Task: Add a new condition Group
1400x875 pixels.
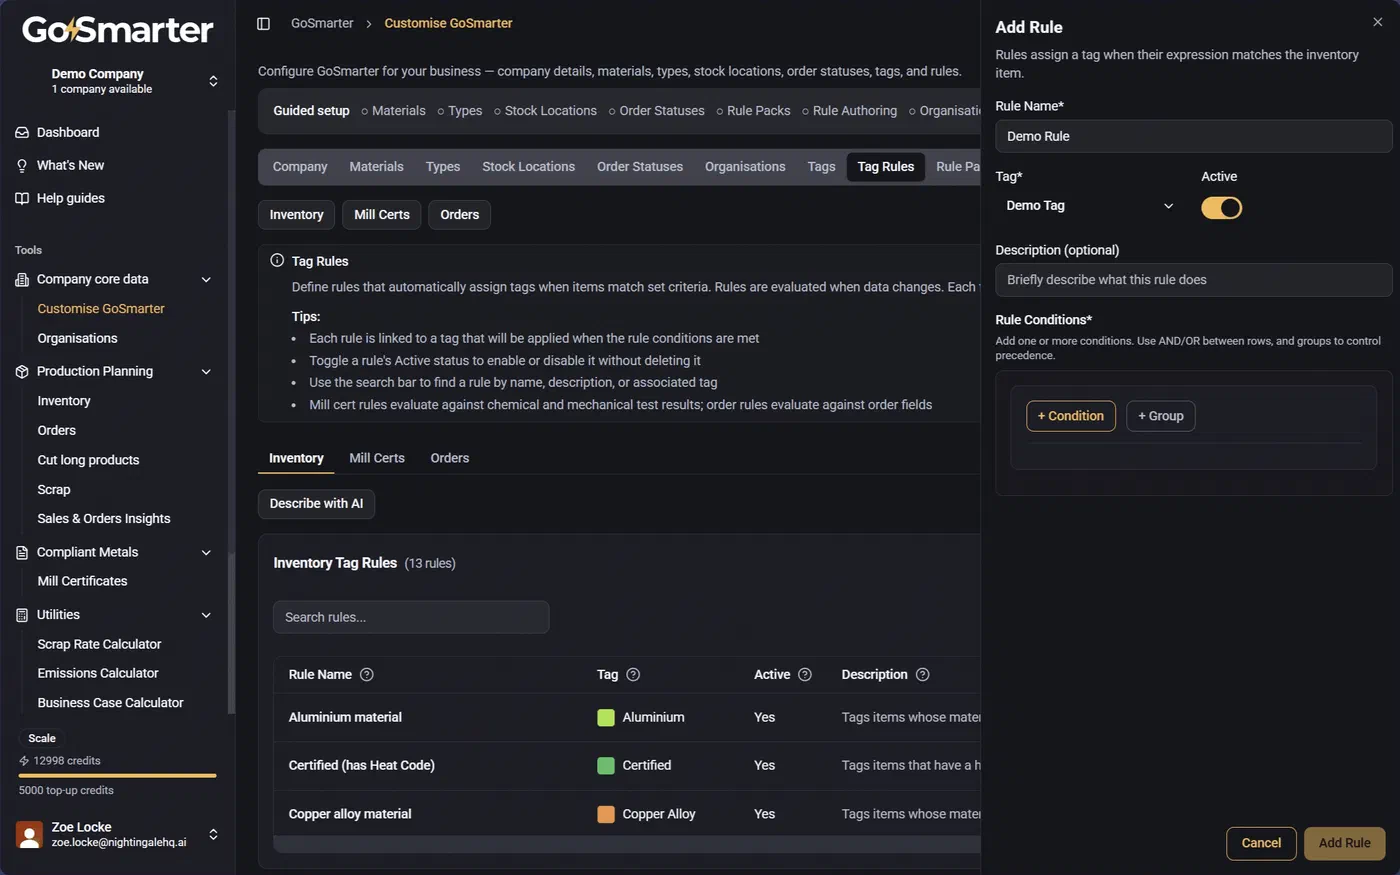Action: click(x=1161, y=416)
